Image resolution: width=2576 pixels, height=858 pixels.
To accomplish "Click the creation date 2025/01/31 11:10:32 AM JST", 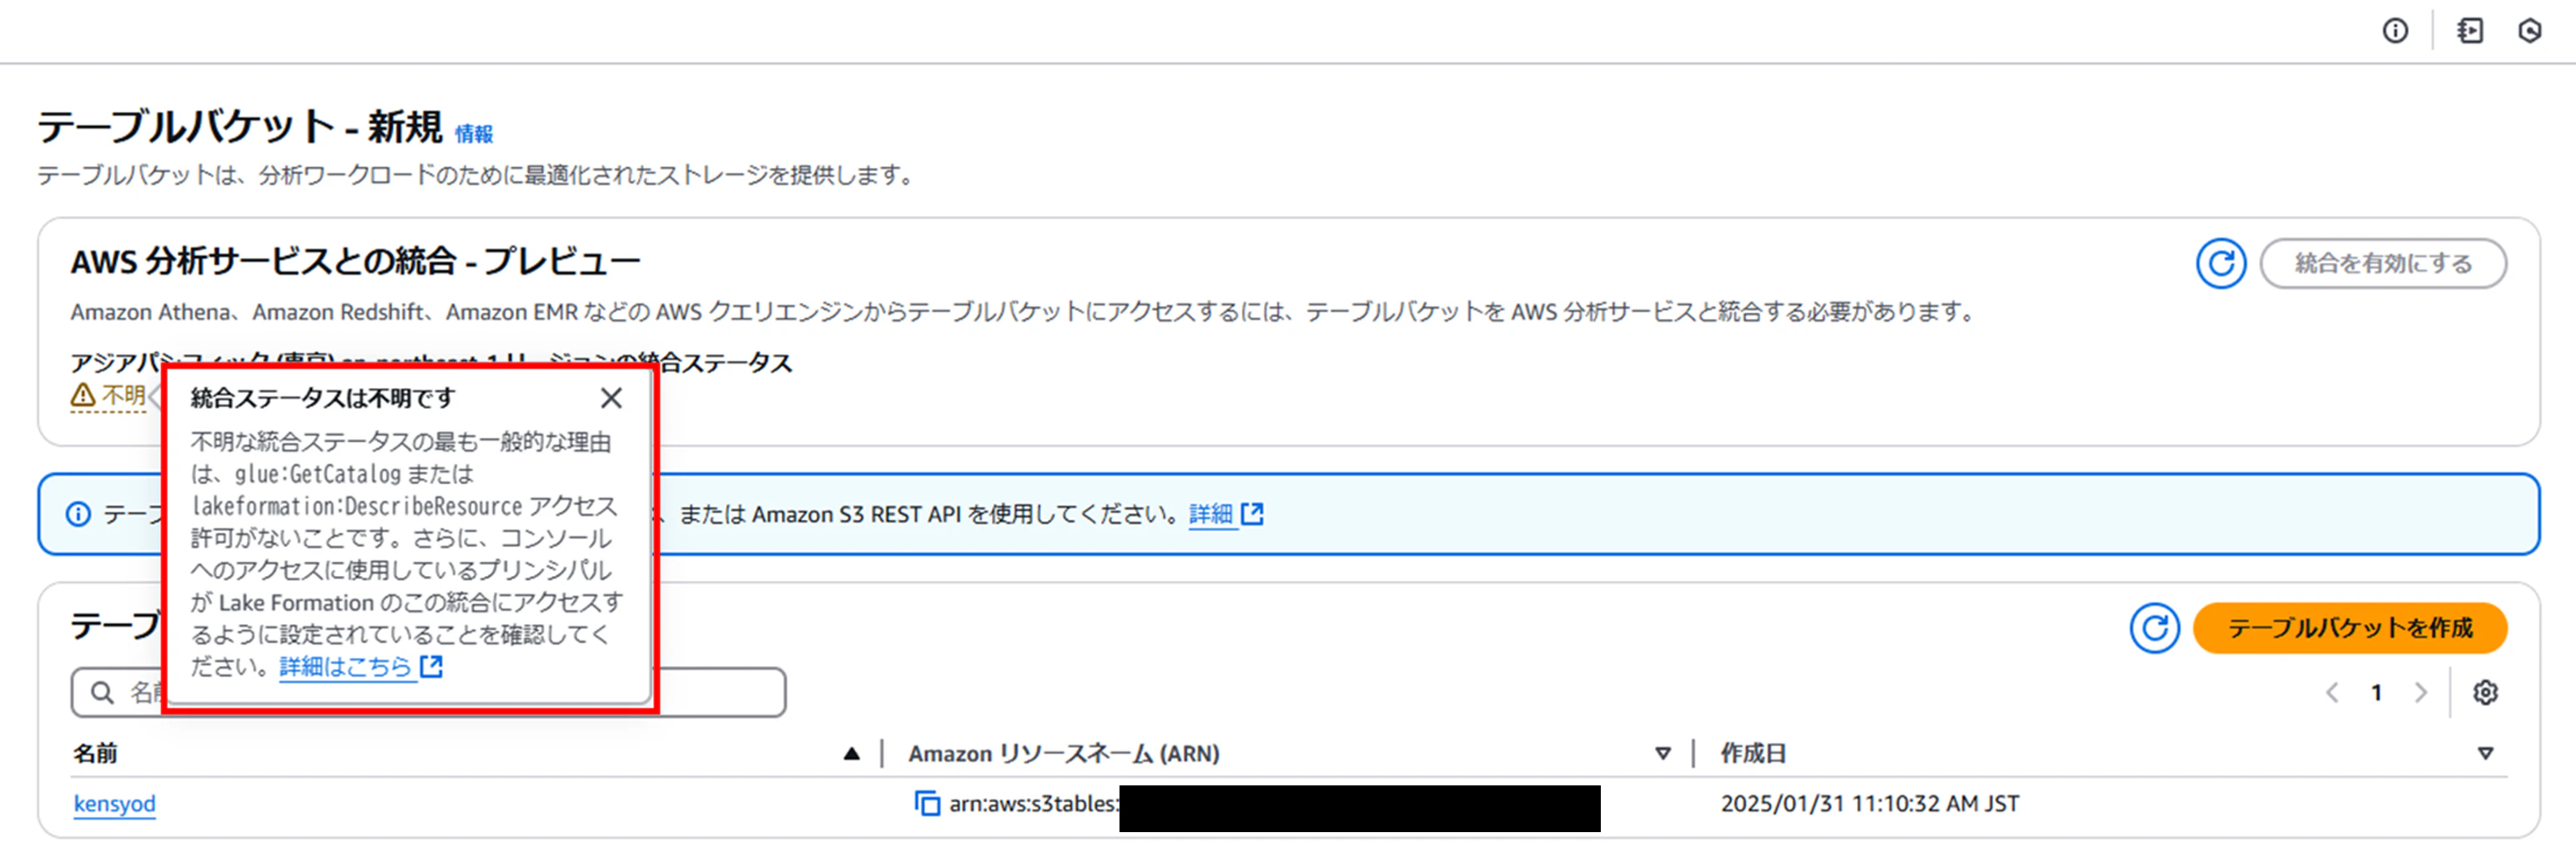I will click(1869, 804).
